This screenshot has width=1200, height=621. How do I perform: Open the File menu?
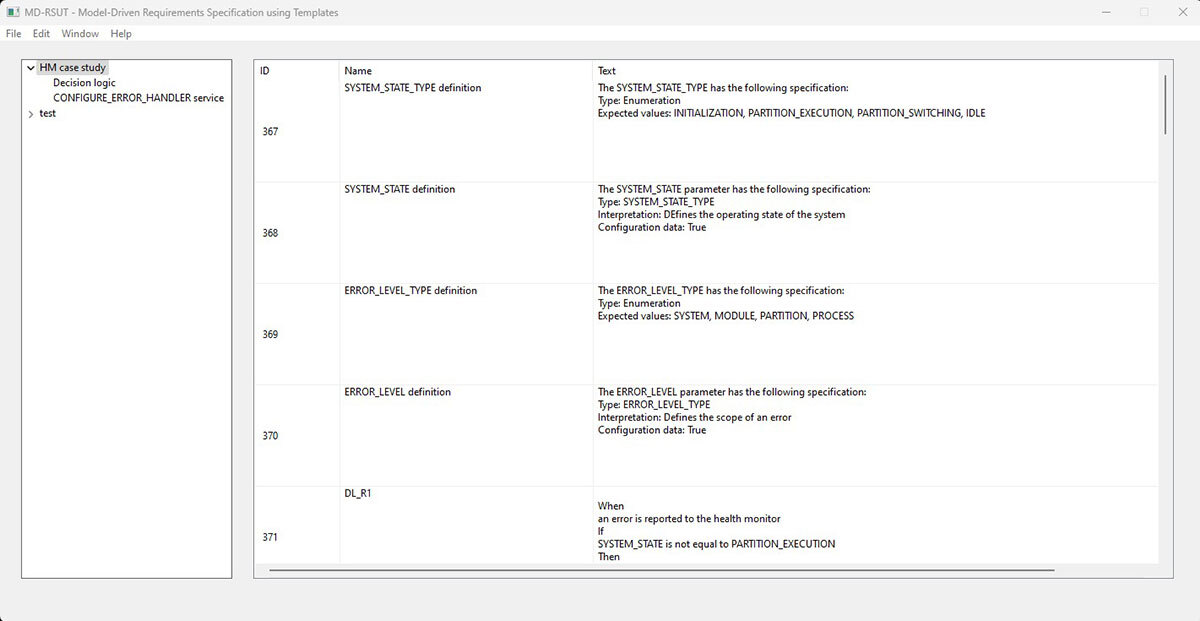(x=13, y=34)
